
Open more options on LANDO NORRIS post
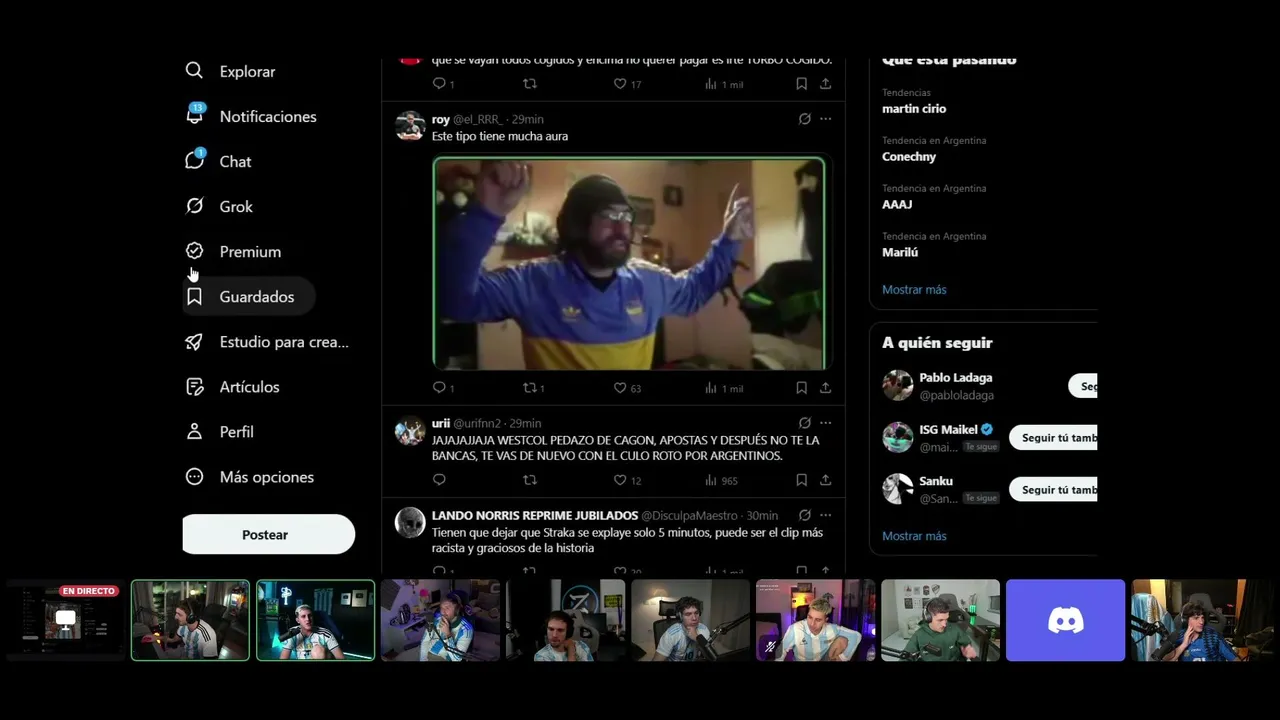click(825, 515)
